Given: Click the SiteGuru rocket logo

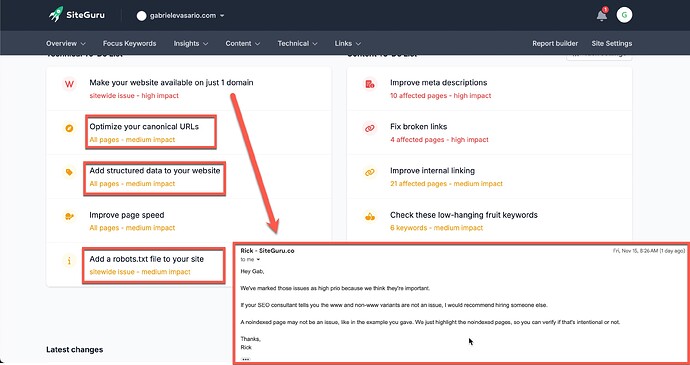Looking at the screenshot, I should [x=56, y=14].
